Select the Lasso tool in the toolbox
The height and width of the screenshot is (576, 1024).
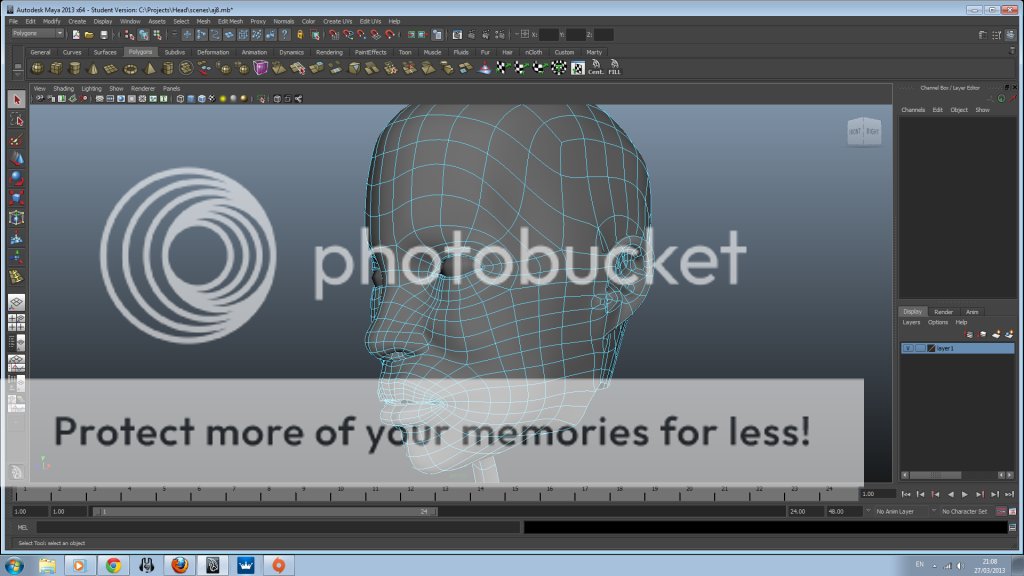click(16, 120)
